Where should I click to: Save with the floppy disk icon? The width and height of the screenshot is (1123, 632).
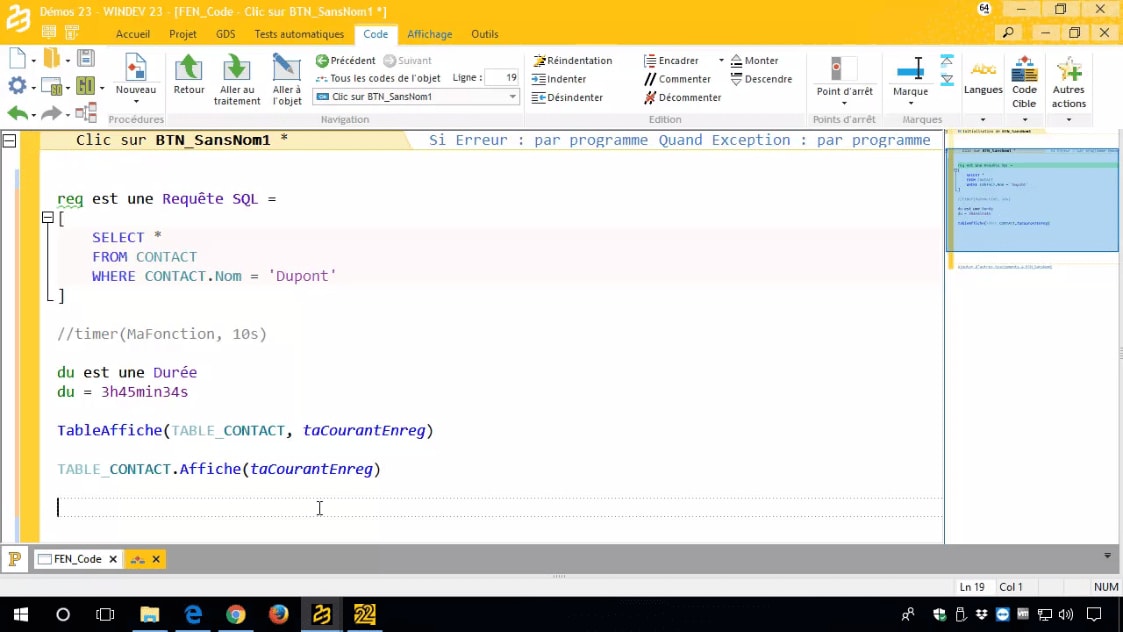[86, 58]
